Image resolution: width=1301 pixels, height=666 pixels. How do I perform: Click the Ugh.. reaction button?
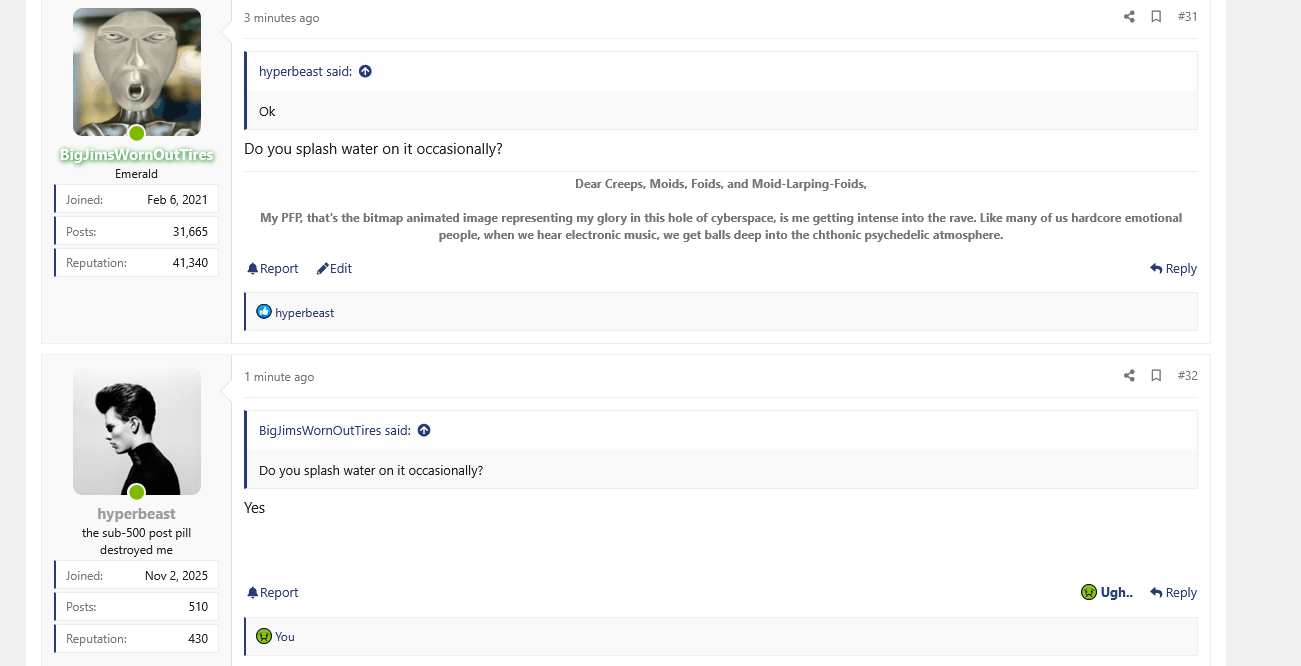pyautogui.click(x=1107, y=593)
